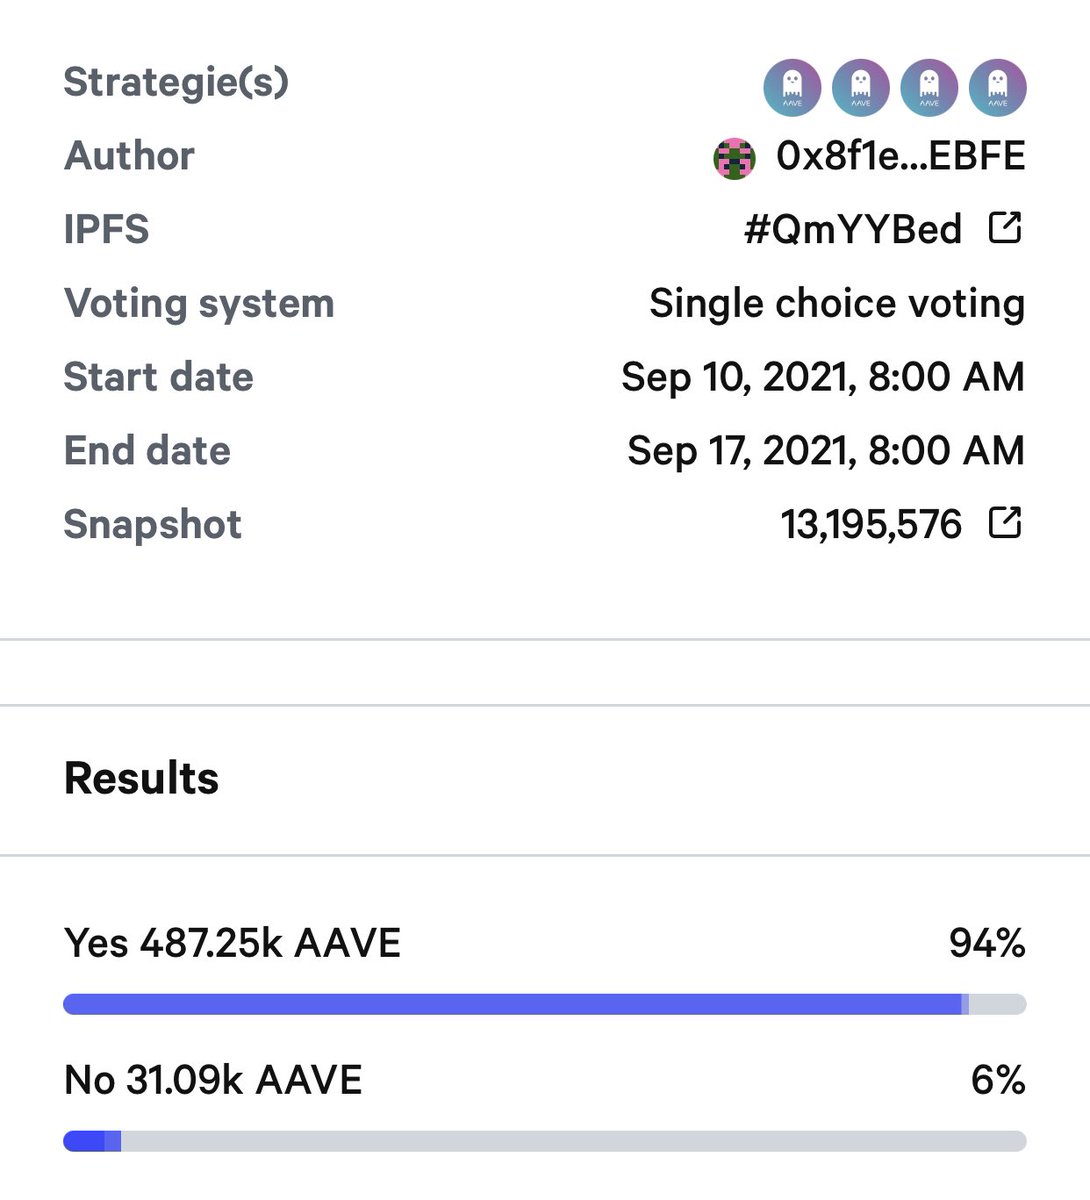Click the fourth AAVE strategy icon
This screenshot has height=1200, width=1090.
[x=997, y=88]
